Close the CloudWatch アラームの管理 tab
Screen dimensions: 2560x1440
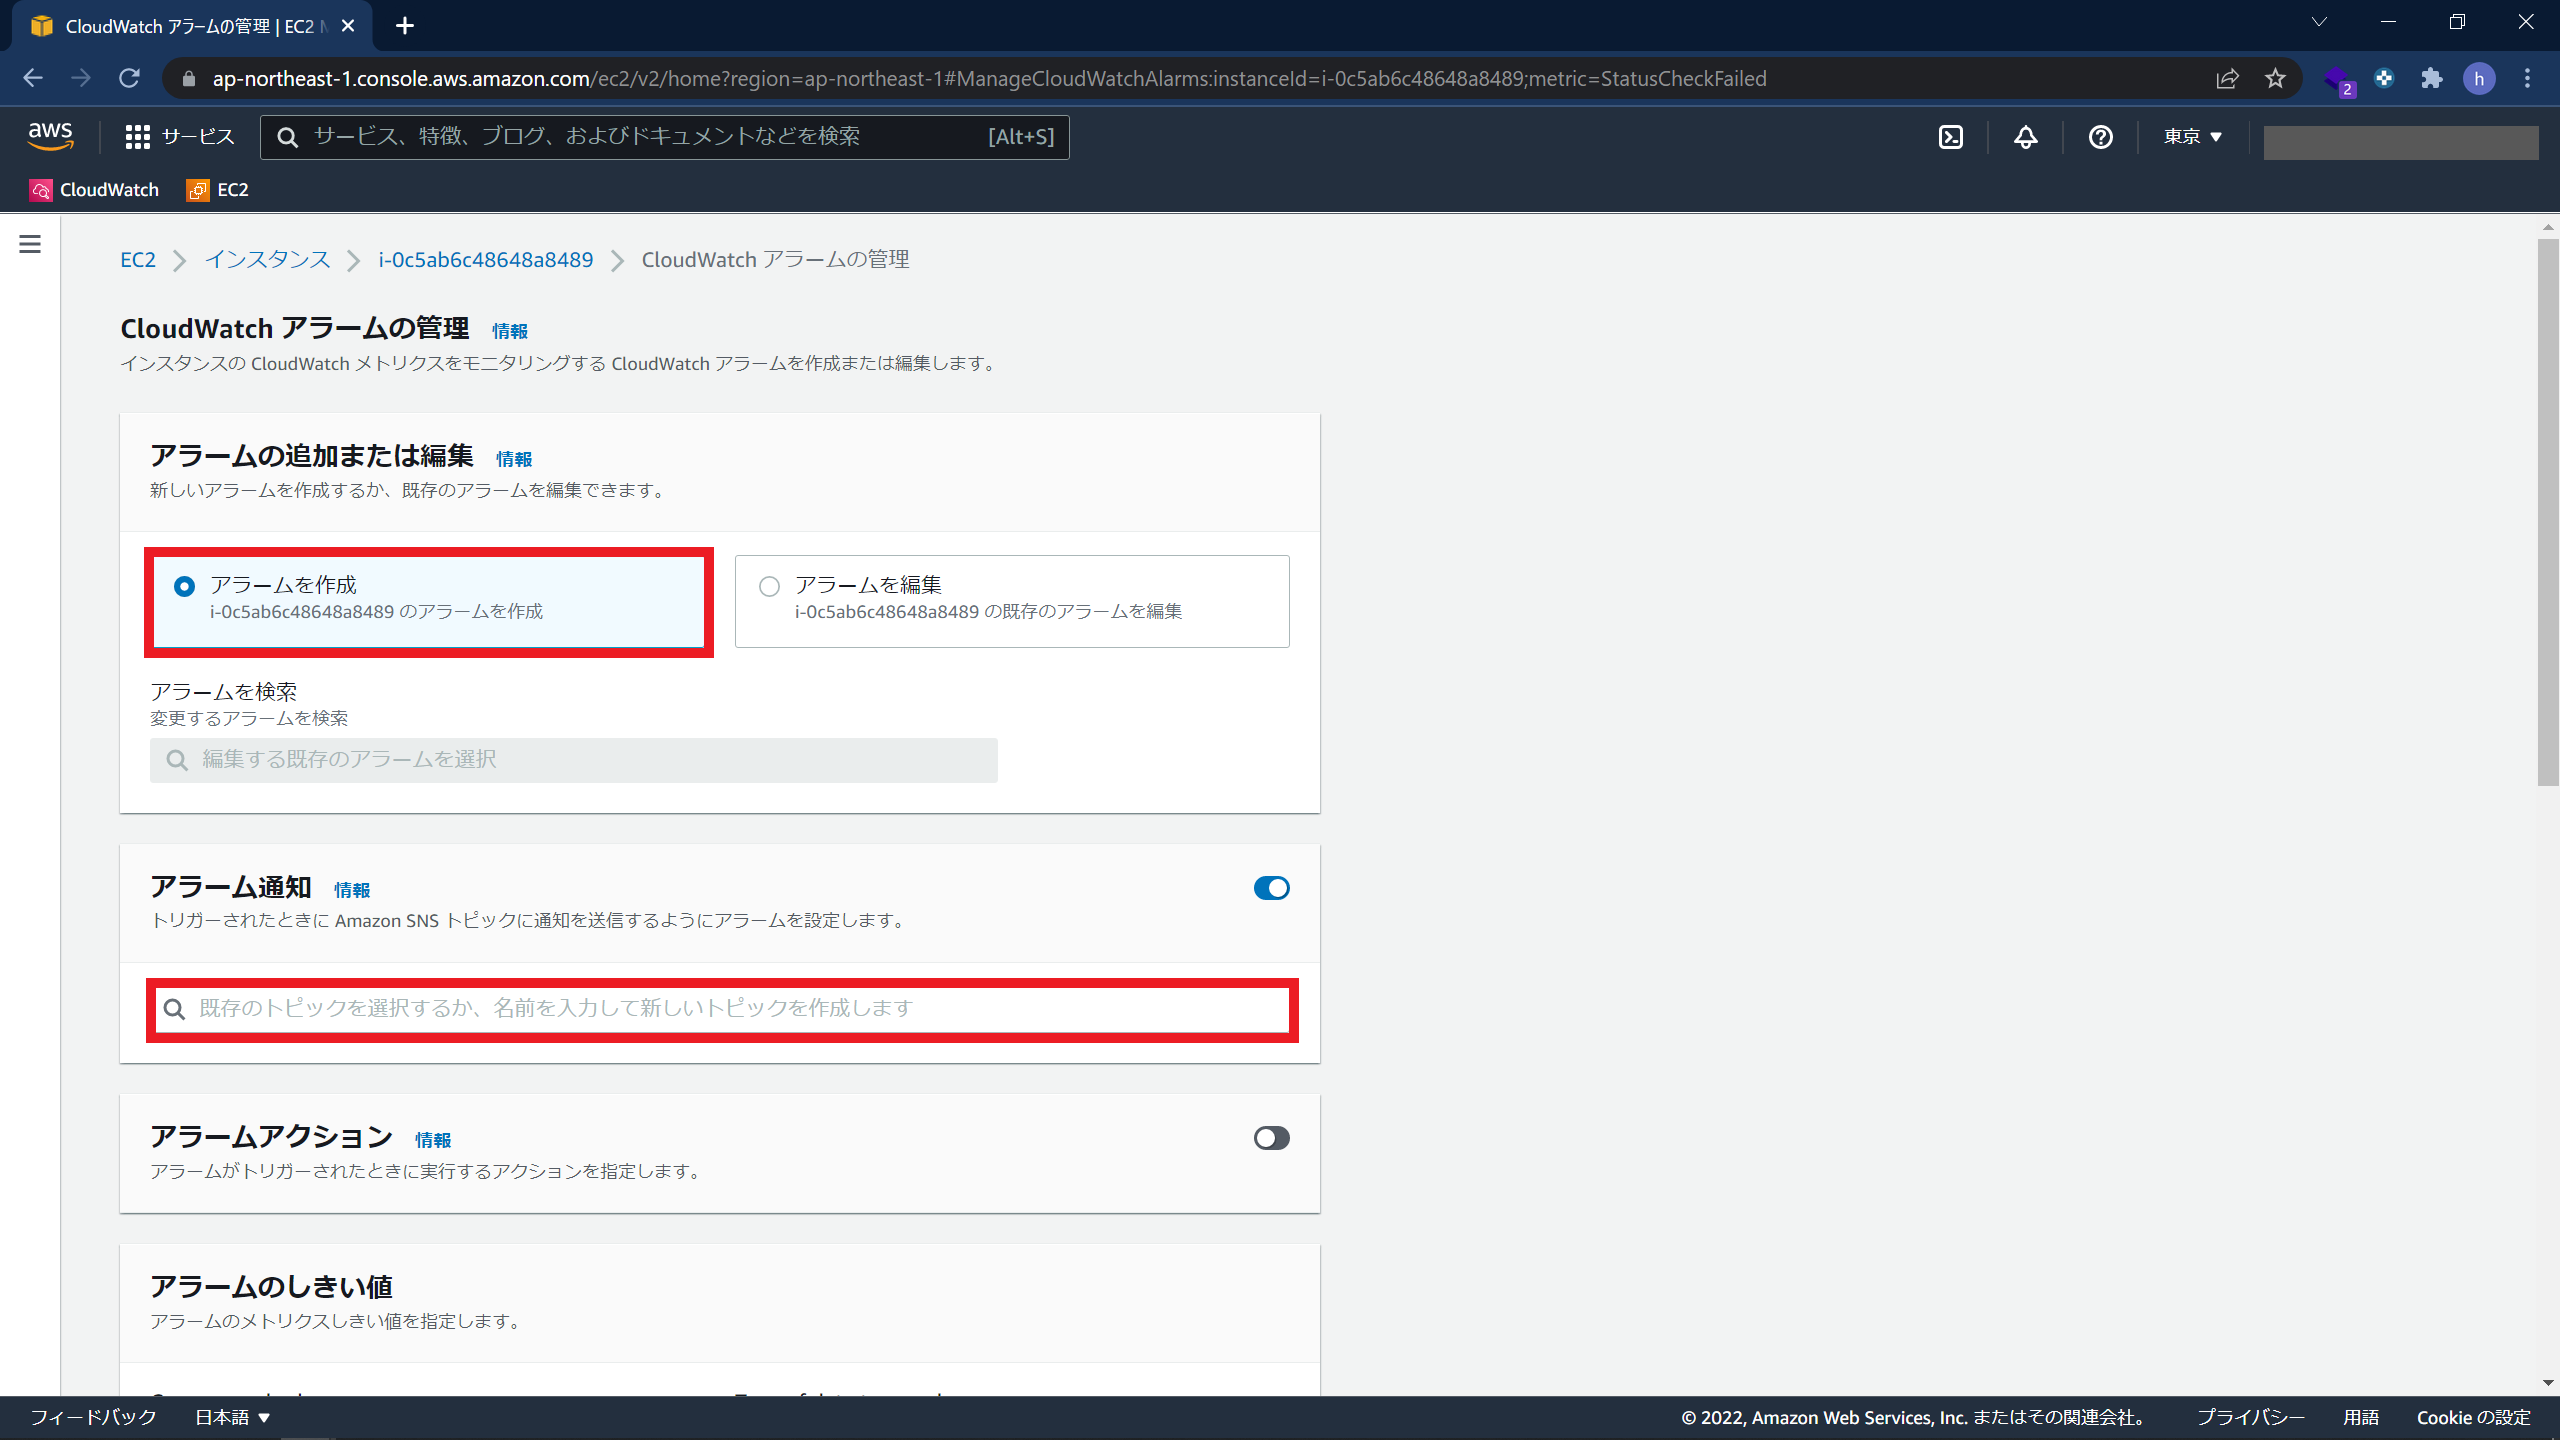coord(348,26)
